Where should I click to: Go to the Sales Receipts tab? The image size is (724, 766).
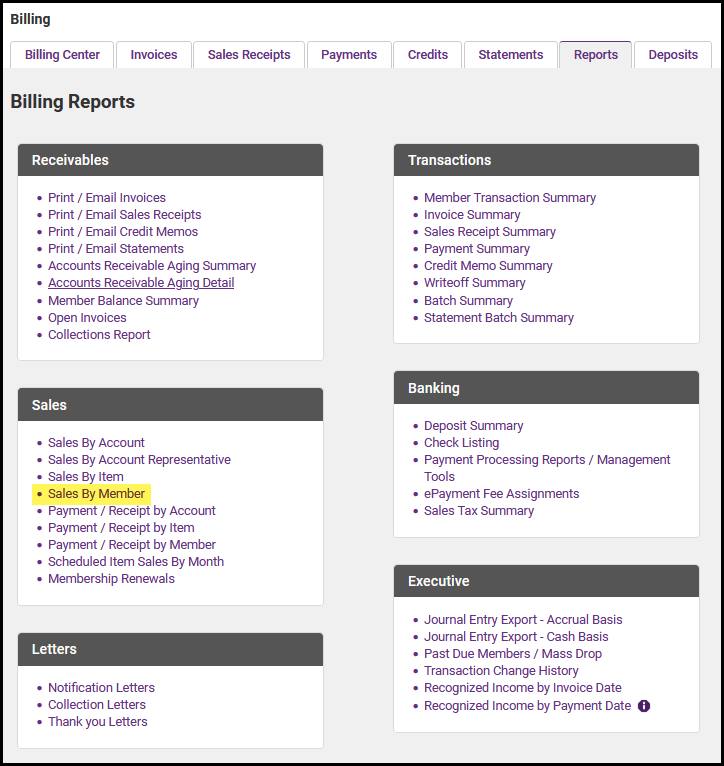pyautogui.click(x=249, y=55)
